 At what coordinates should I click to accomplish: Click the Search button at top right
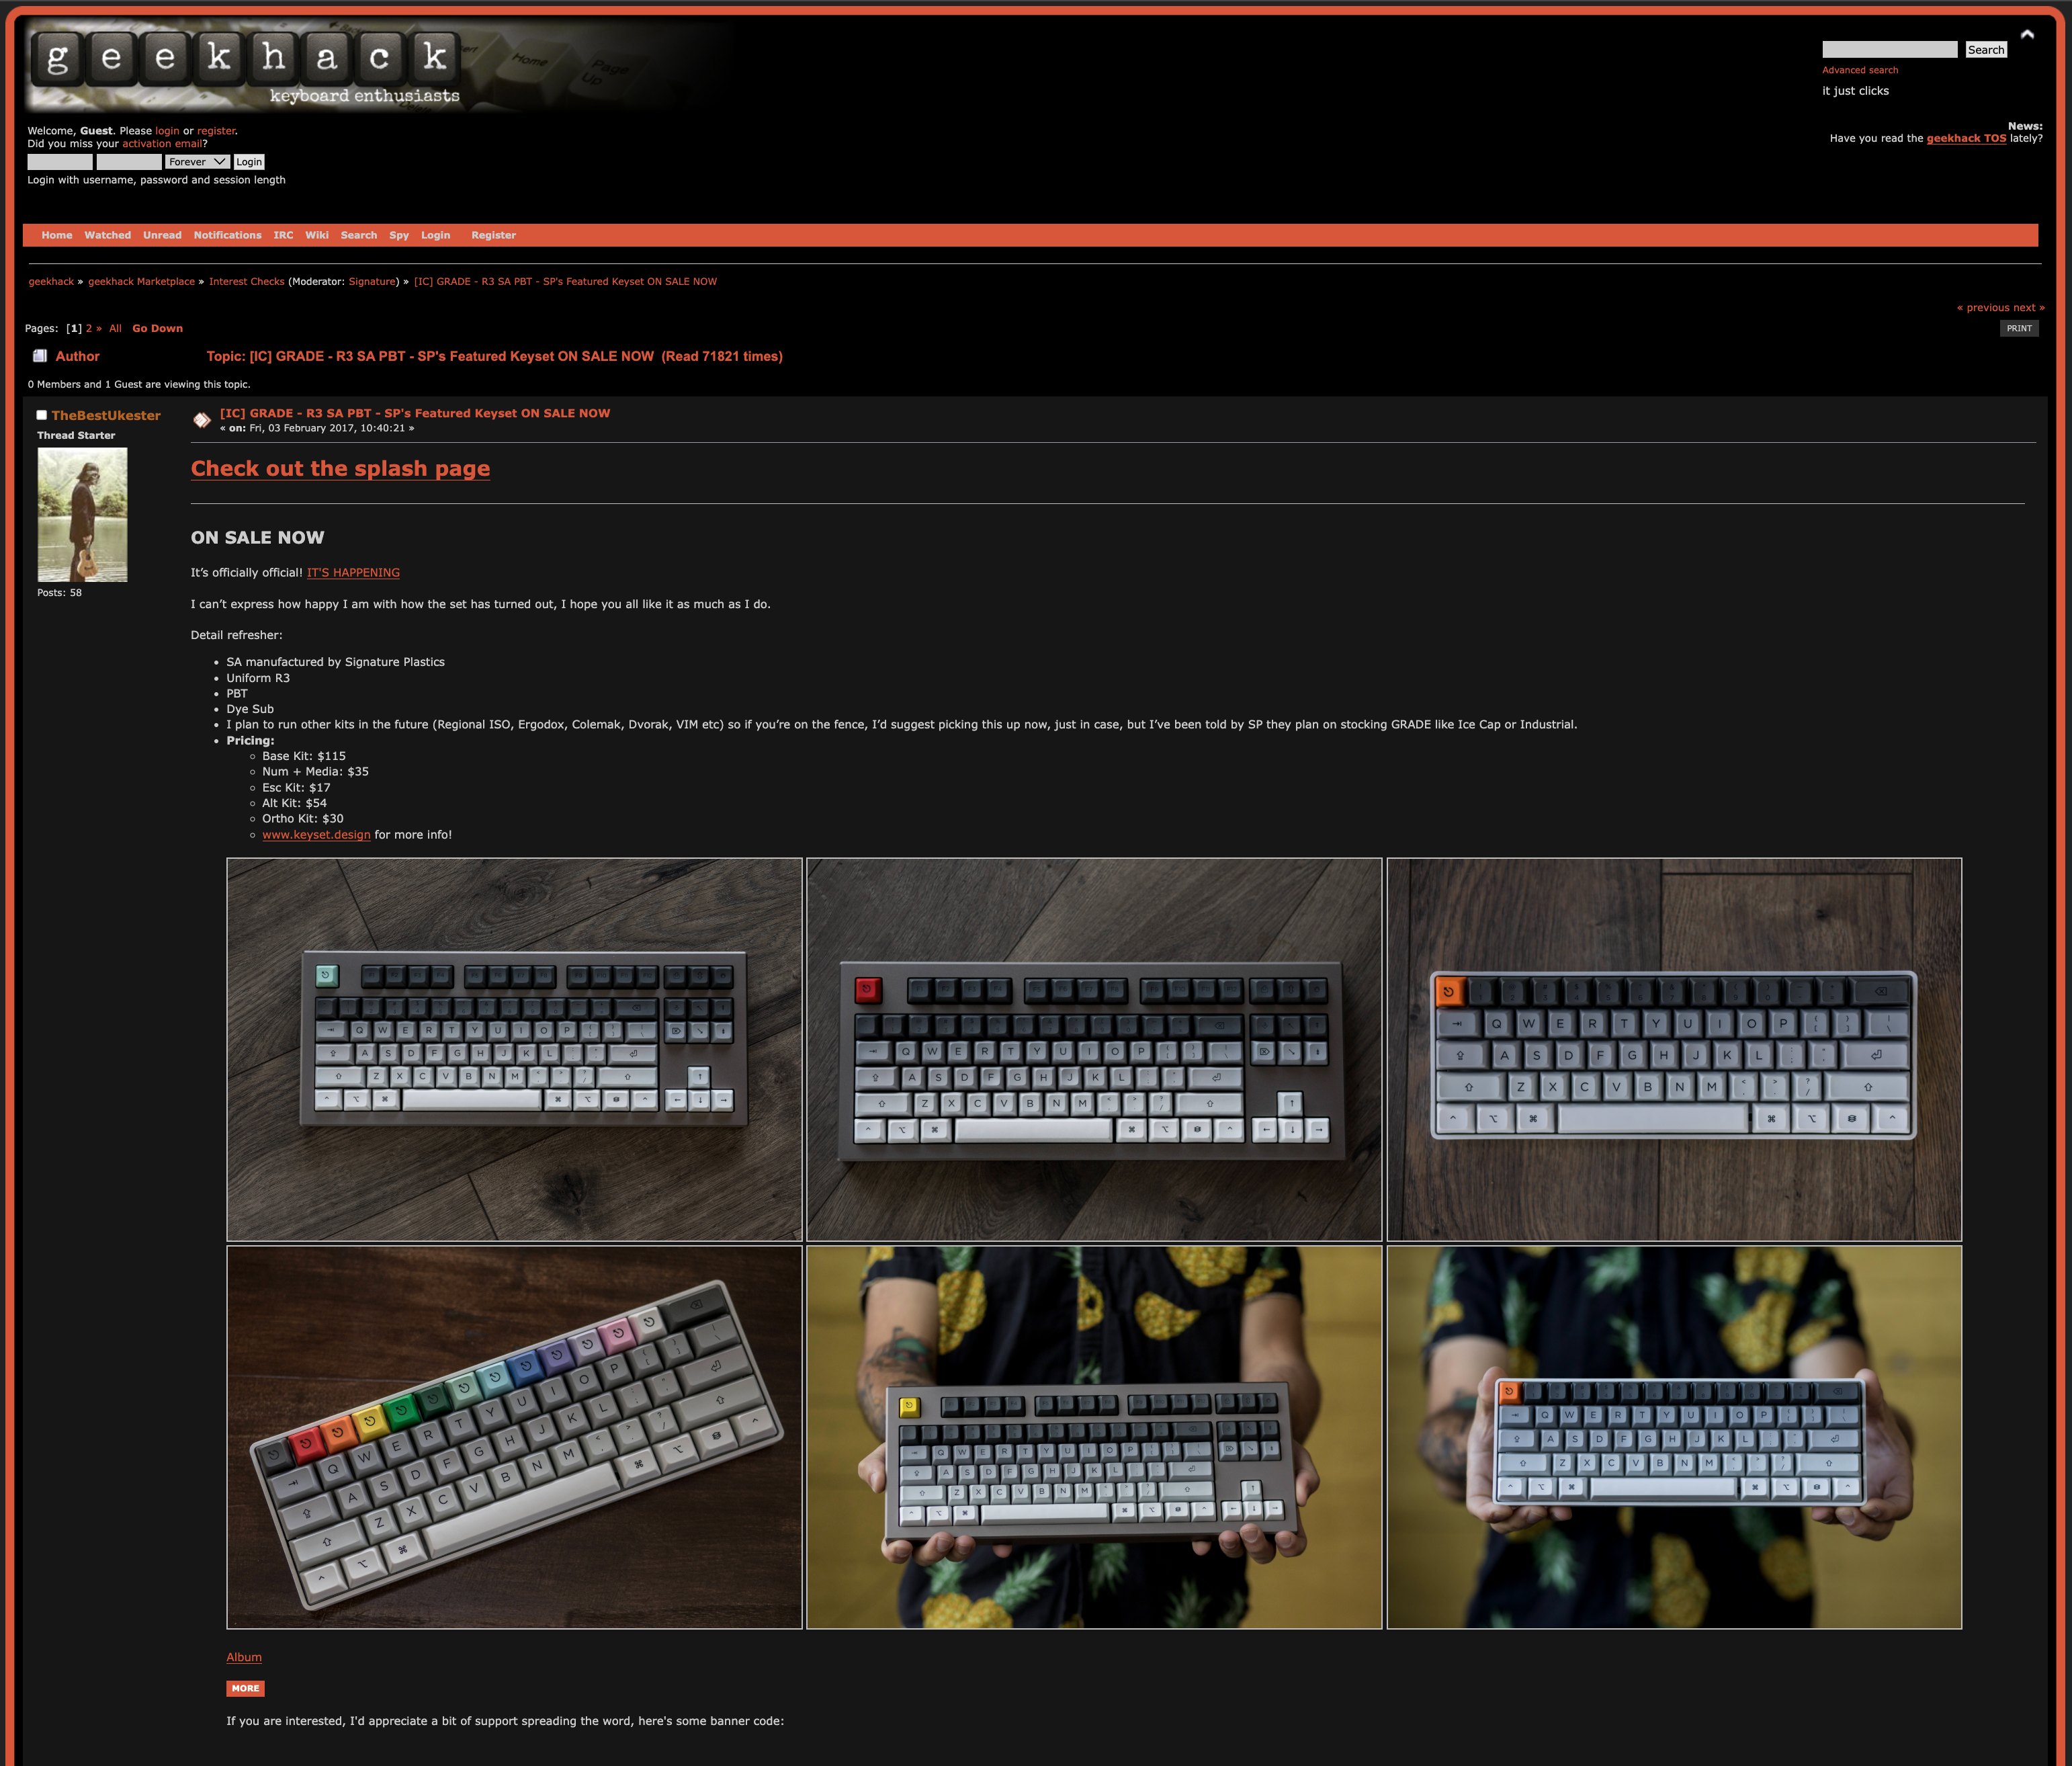click(1985, 50)
